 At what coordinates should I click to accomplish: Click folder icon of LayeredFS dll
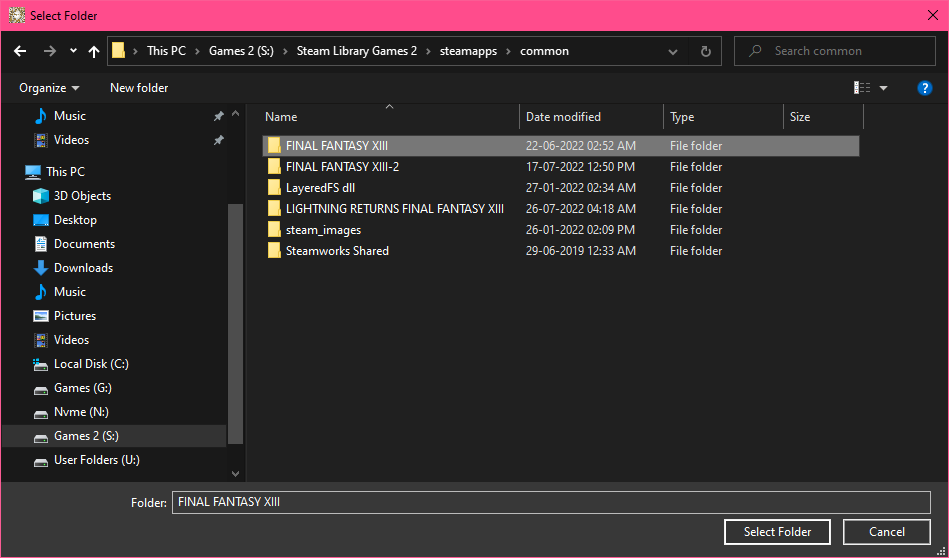tap(274, 188)
